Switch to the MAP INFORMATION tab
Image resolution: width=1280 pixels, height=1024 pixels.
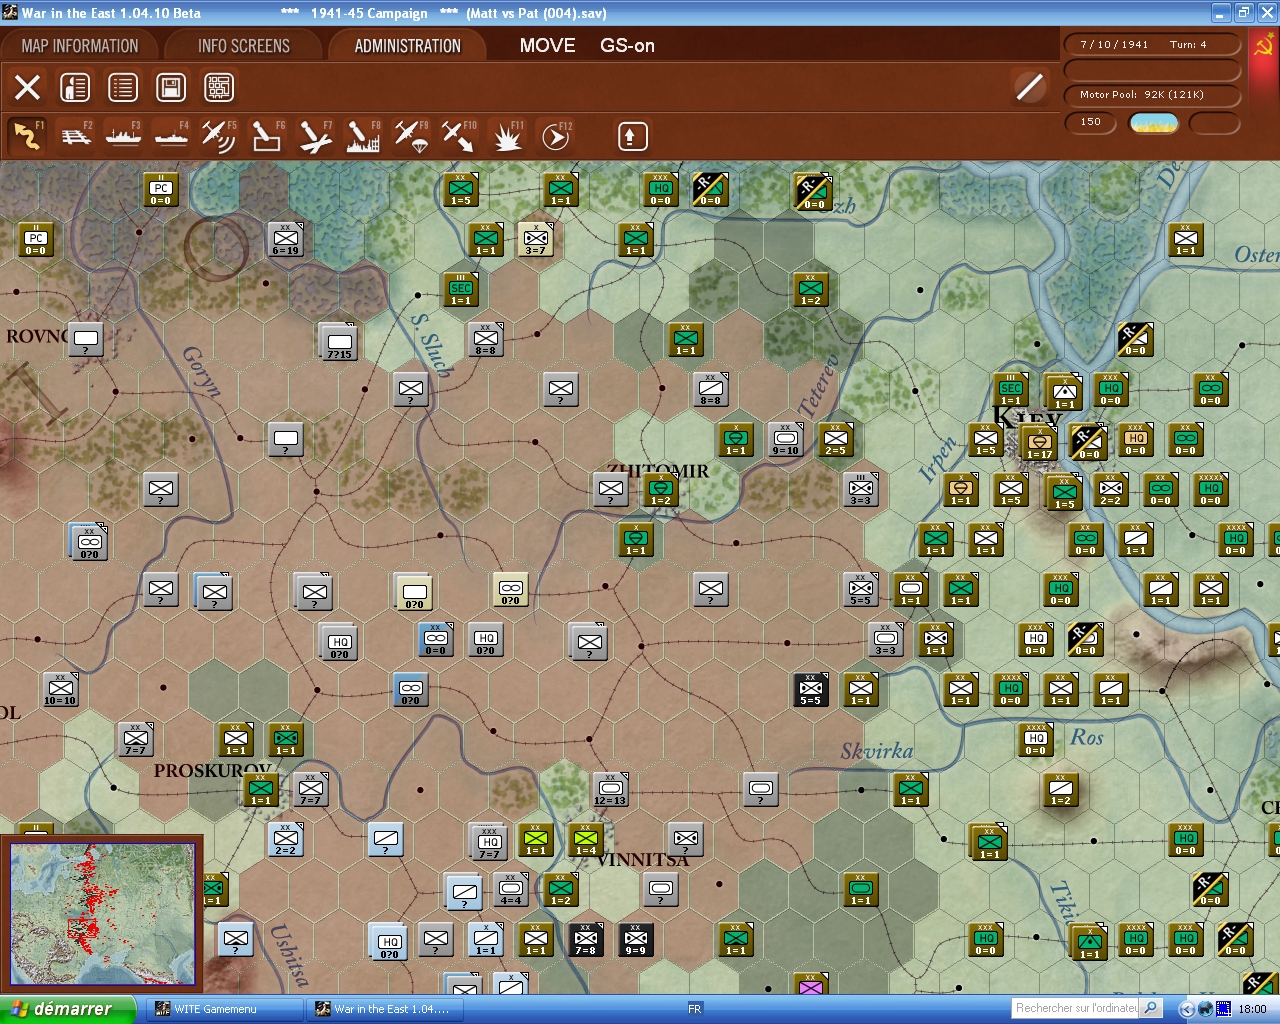[x=80, y=46]
